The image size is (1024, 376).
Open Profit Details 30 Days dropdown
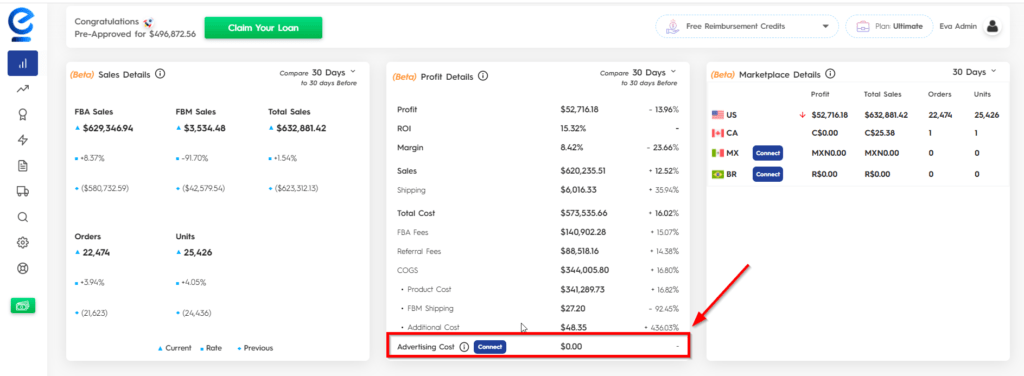(x=654, y=72)
